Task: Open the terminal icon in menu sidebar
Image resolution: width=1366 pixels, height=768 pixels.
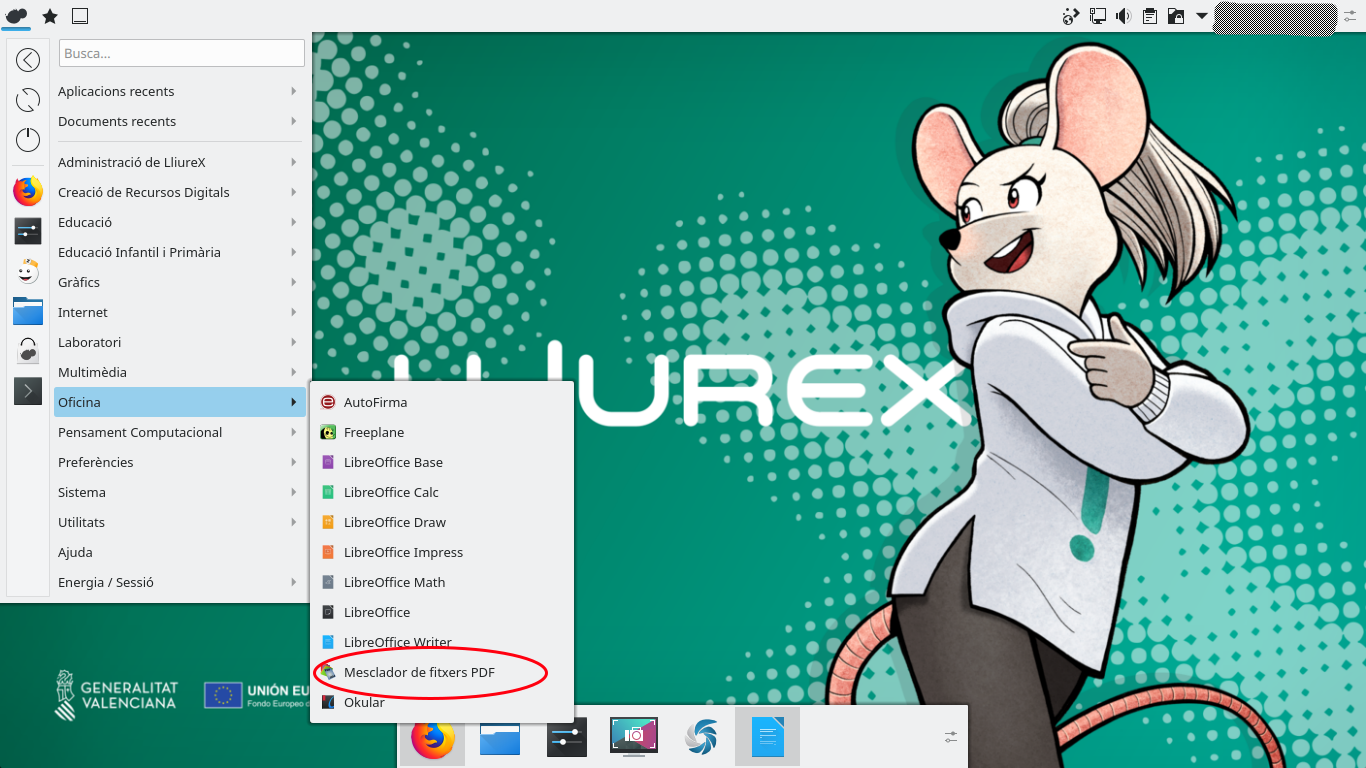Action: tap(28, 390)
